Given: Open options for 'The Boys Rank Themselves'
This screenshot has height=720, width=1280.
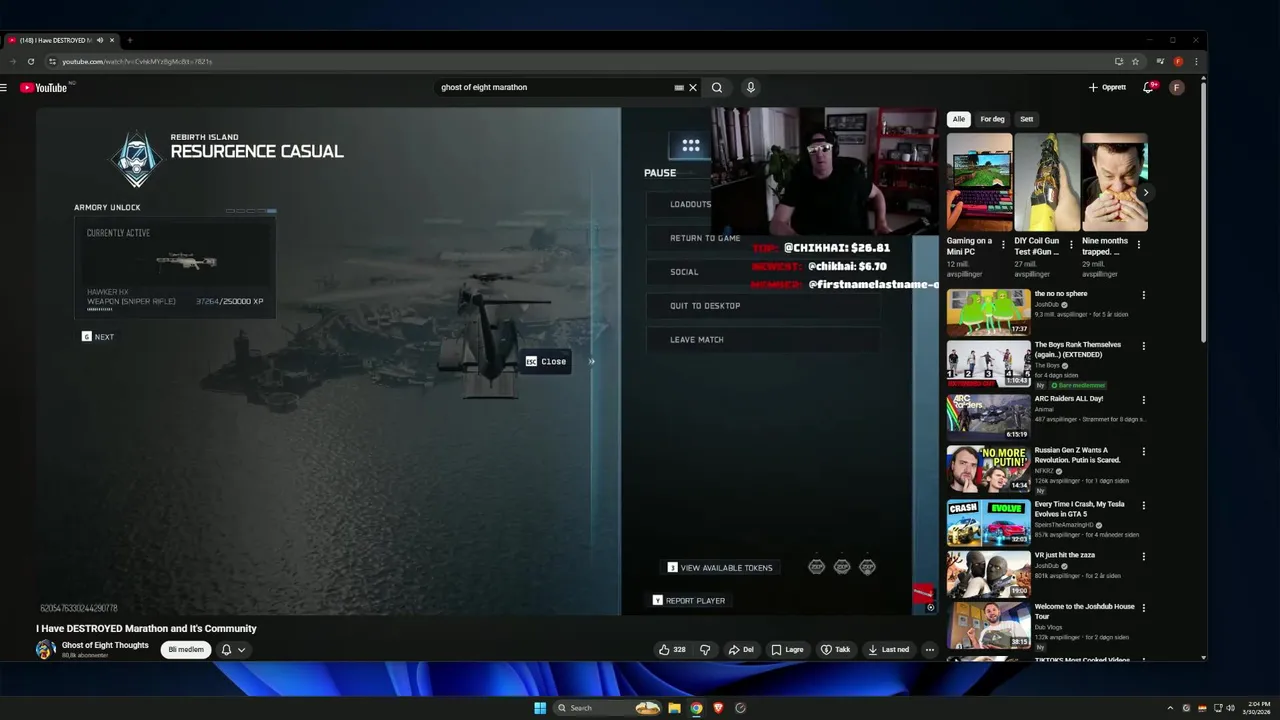Looking at the screenshot, I should [x=1144, y=346].
